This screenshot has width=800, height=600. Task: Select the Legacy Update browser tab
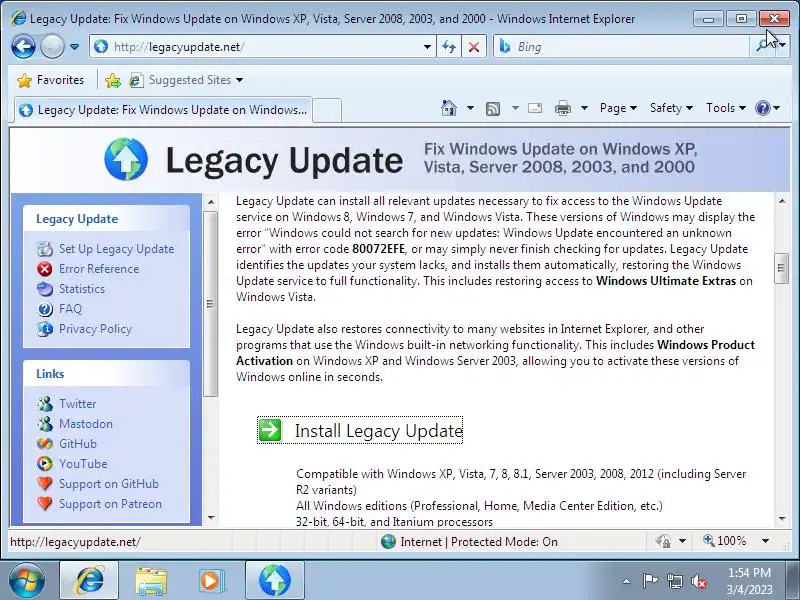(x=163, y=110)
